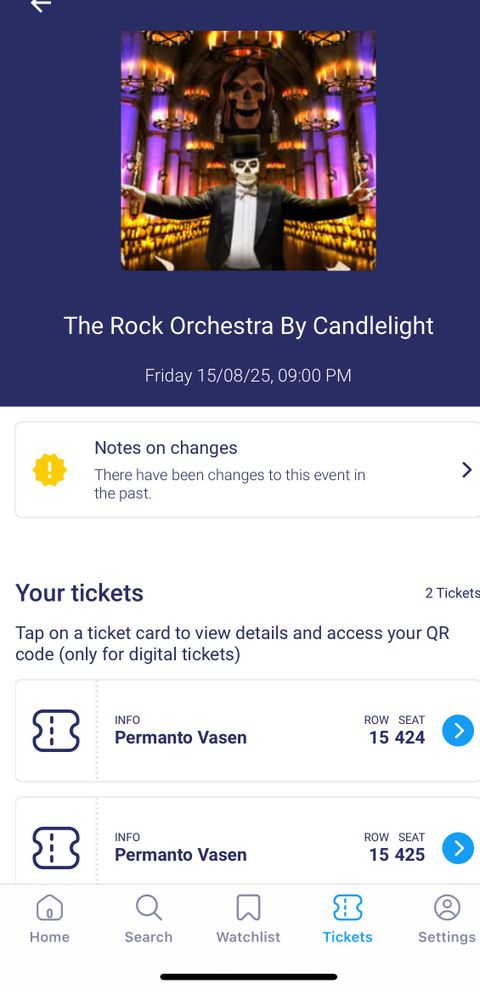
Task: Tap the Search magnifier icon
Action: click(148, 907)
